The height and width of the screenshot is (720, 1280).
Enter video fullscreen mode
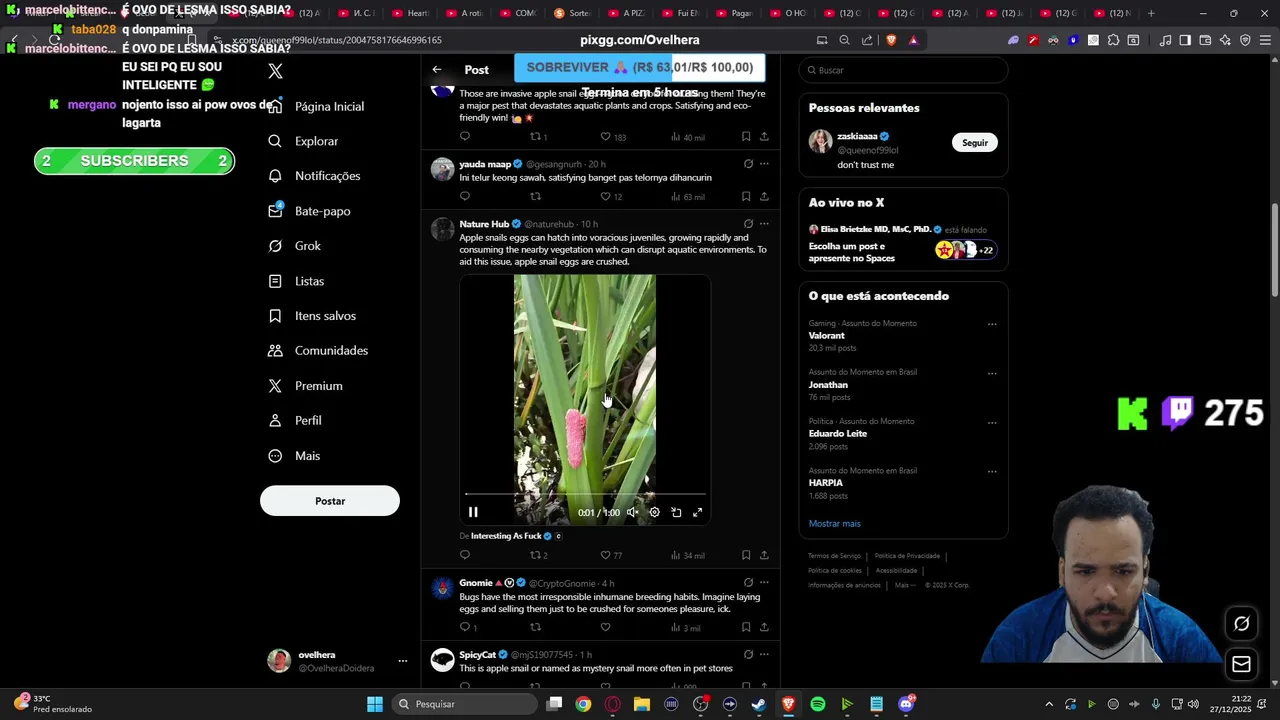[x=698, y=512]
